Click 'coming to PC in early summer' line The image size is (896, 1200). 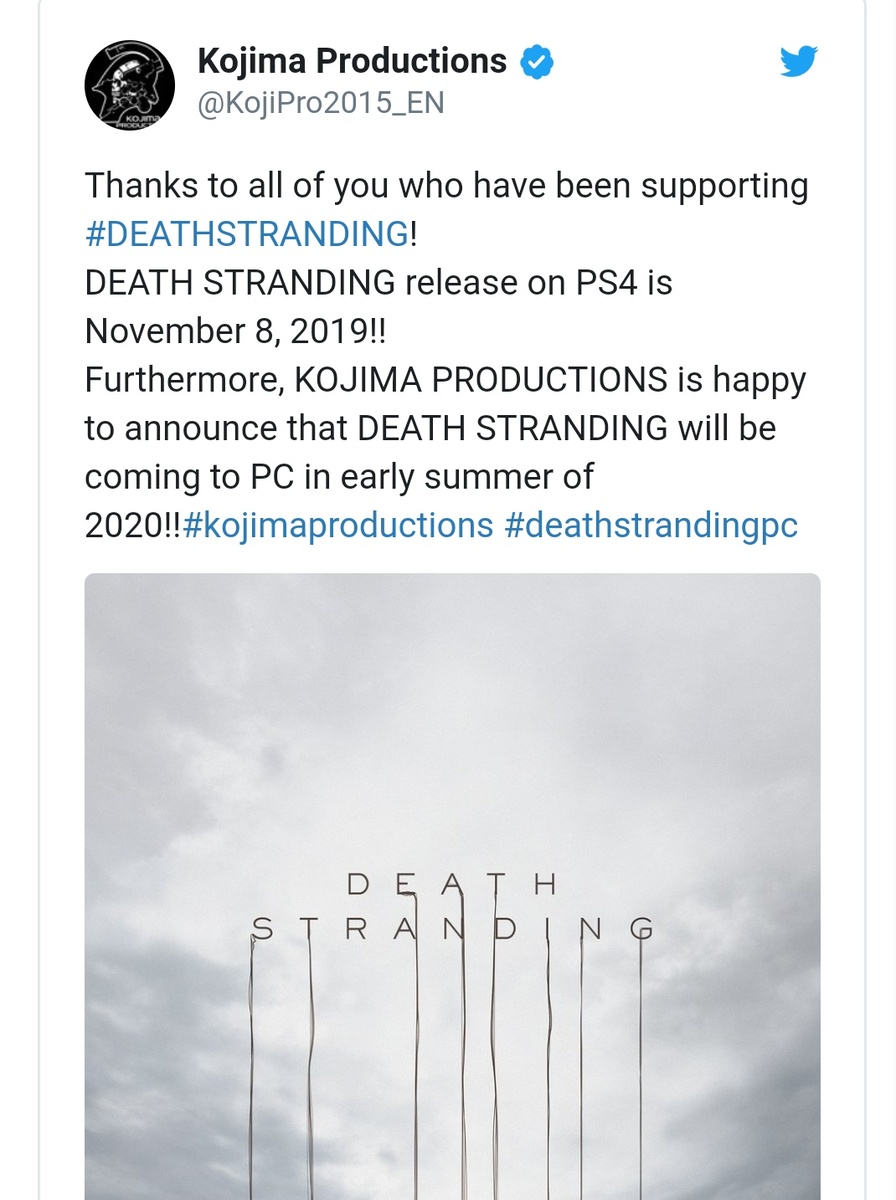click(339, 477)
